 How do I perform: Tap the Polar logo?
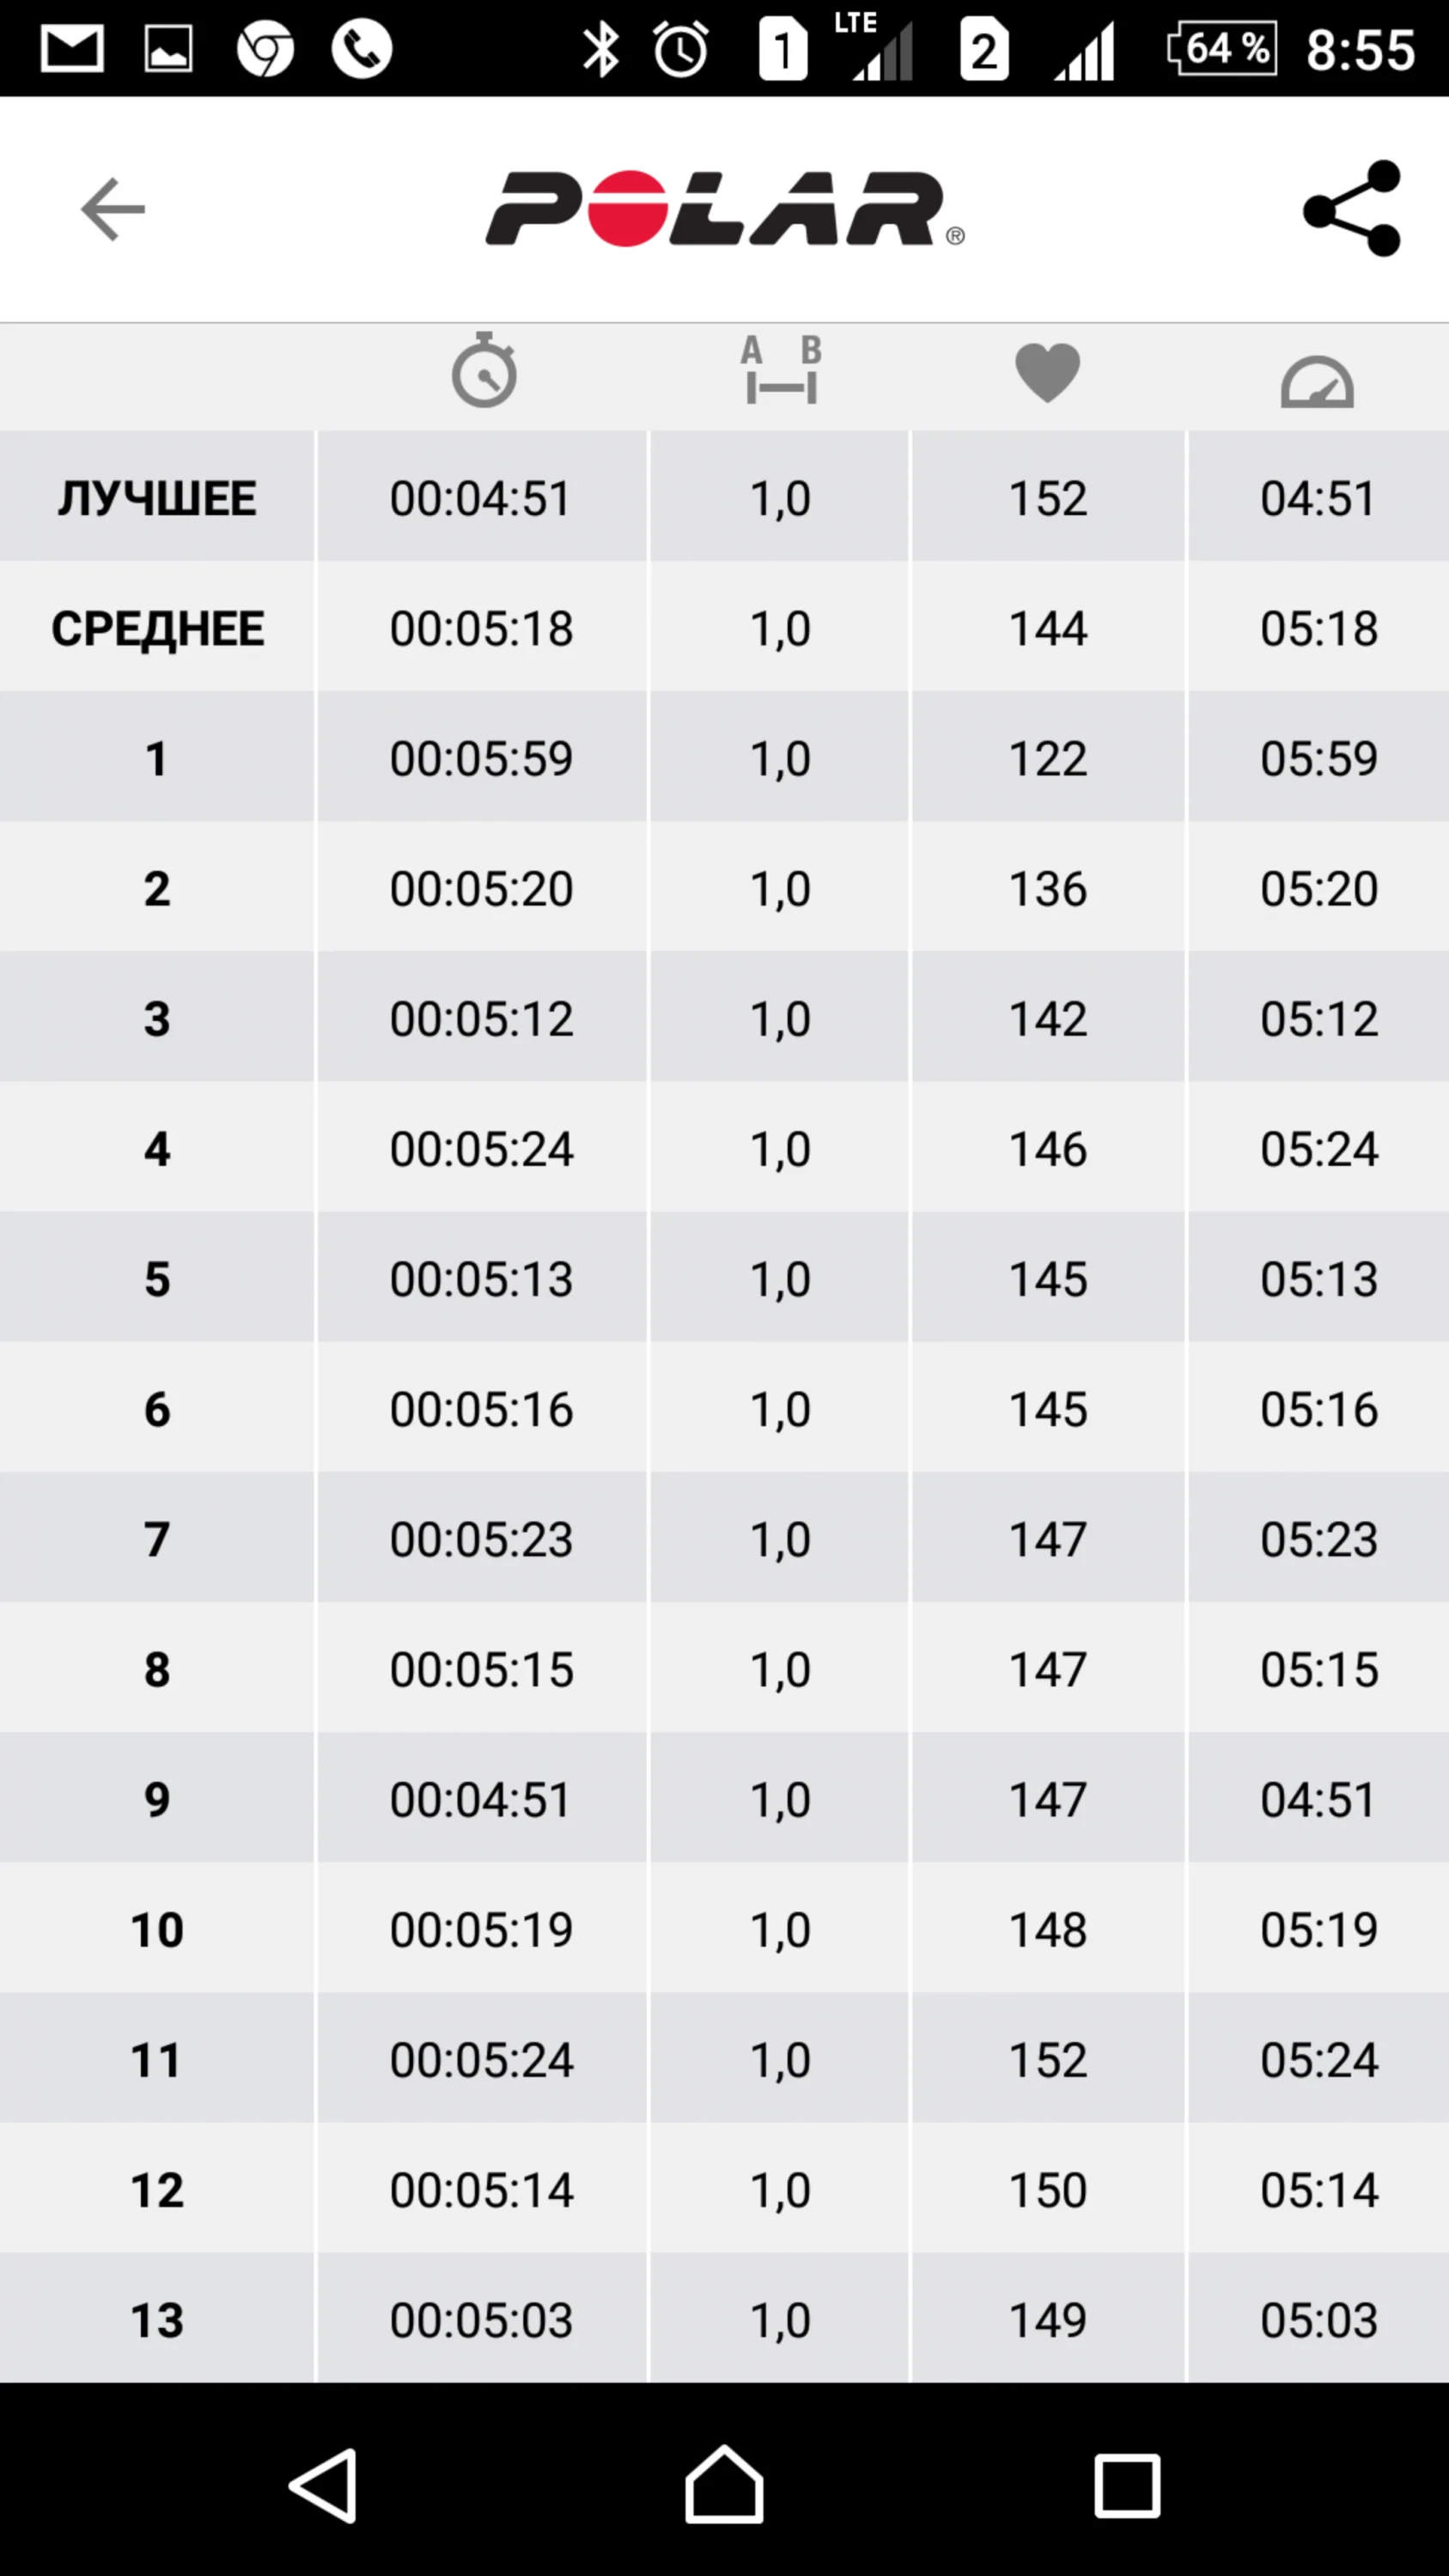[x=724, y=208]
